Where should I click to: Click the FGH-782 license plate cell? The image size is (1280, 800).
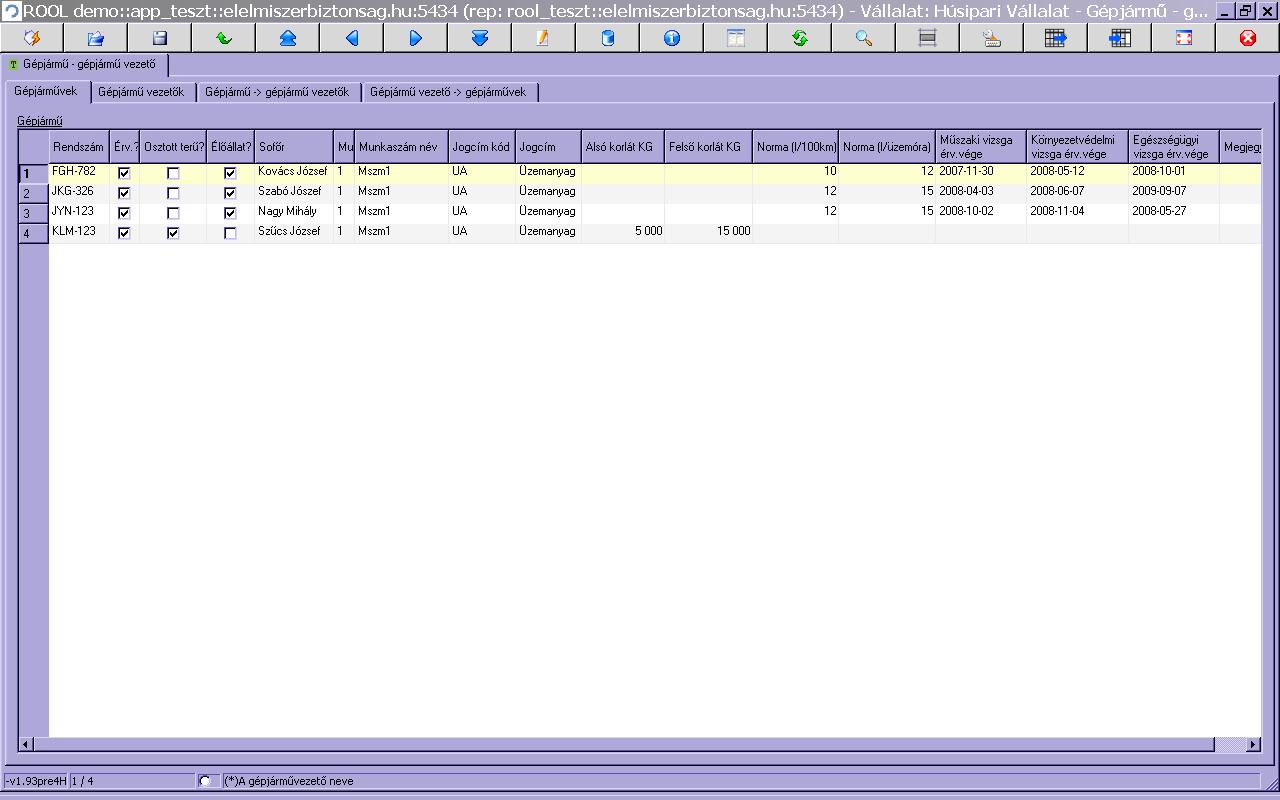pos(79,172)
